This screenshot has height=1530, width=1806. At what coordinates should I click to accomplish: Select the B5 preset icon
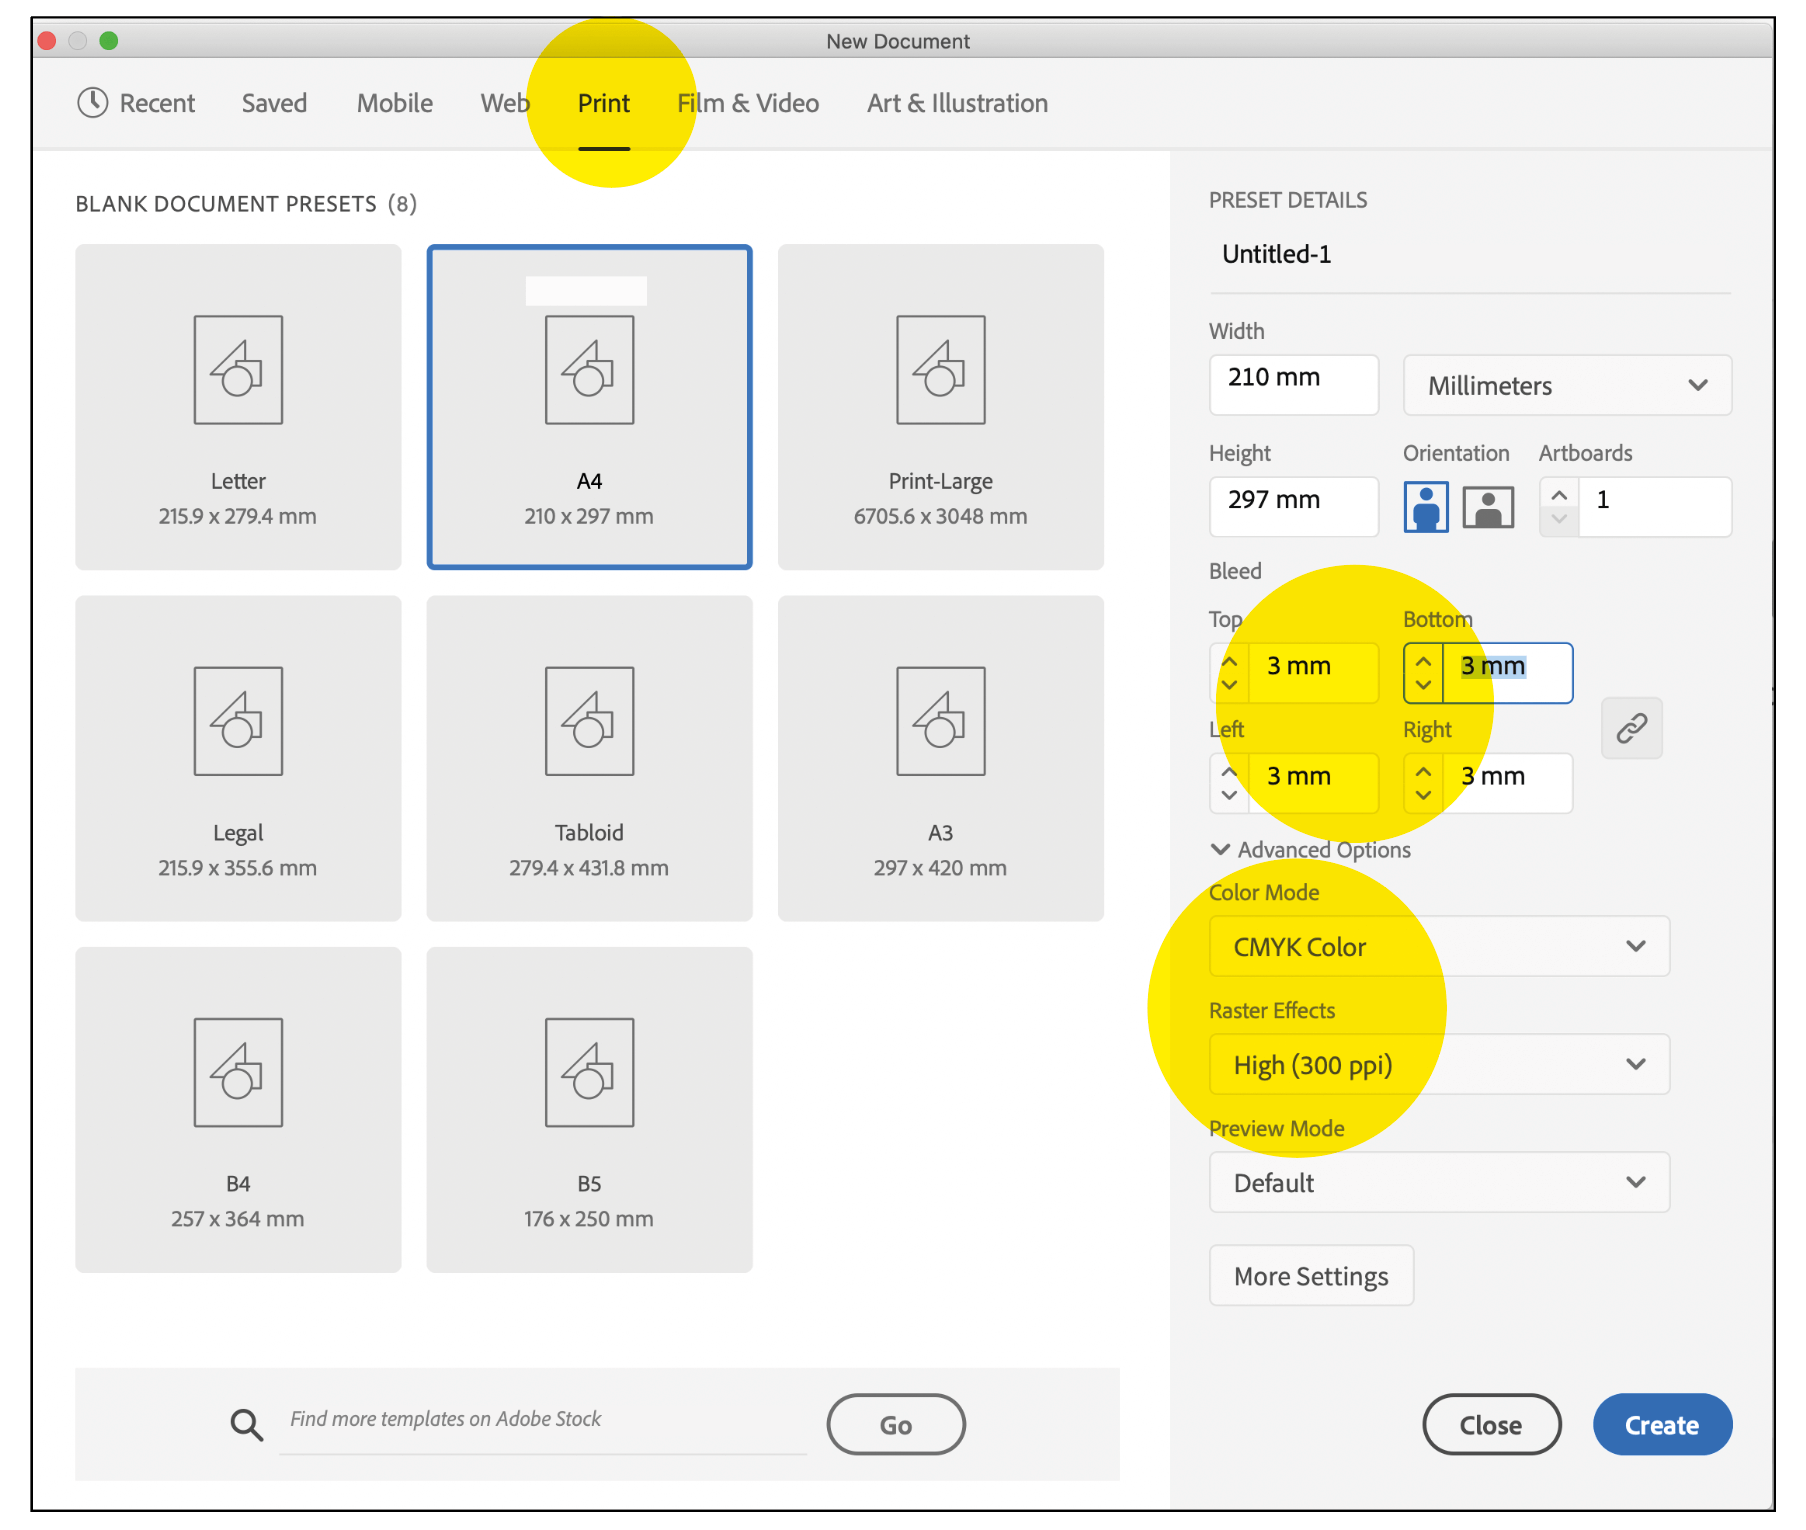tap(589, 1072)
